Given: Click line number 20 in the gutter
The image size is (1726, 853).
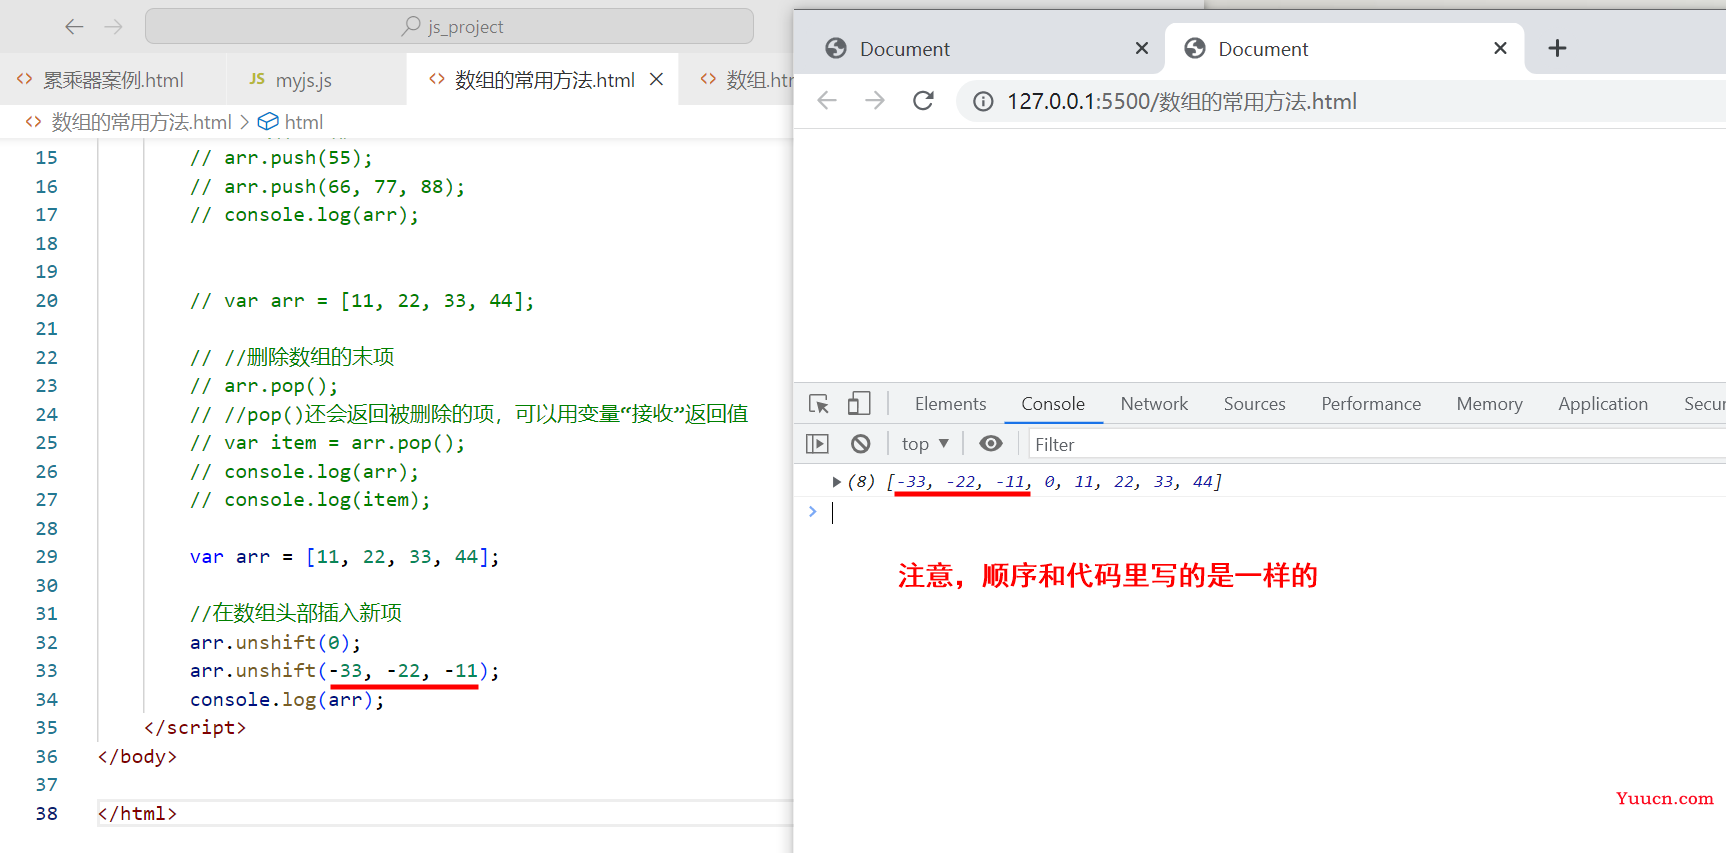Looking at the screenshot, I should pyautogui.click(x=47, y=301).
